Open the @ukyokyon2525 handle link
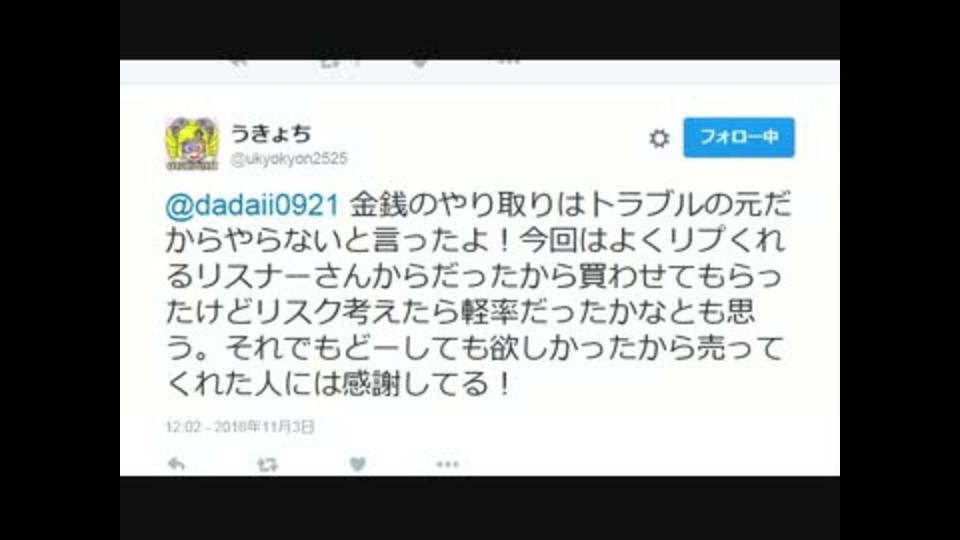Screen dimensions: 960x540 [289, 159]
